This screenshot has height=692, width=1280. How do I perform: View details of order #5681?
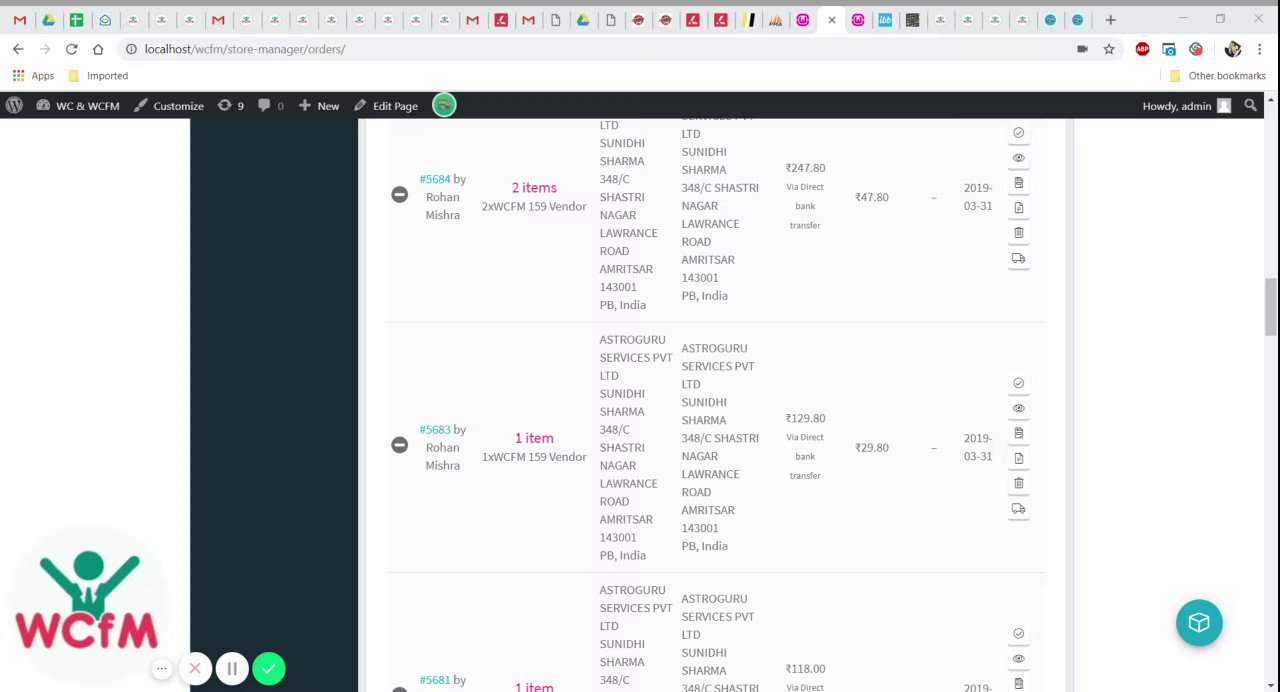(1018, 658)
